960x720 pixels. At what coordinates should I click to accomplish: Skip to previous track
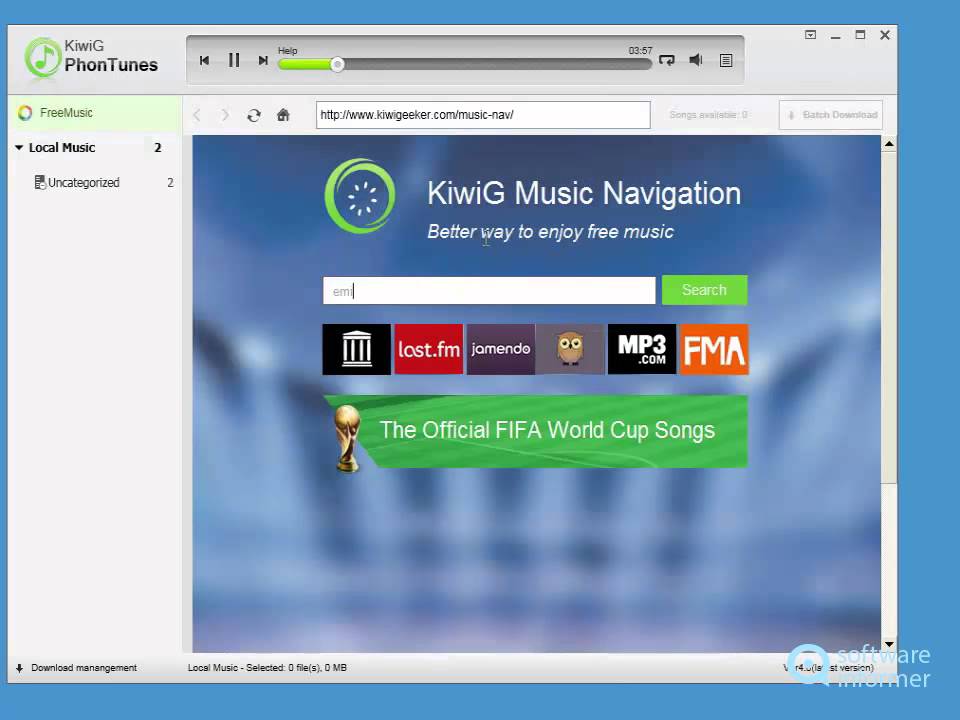pos(204,60)
